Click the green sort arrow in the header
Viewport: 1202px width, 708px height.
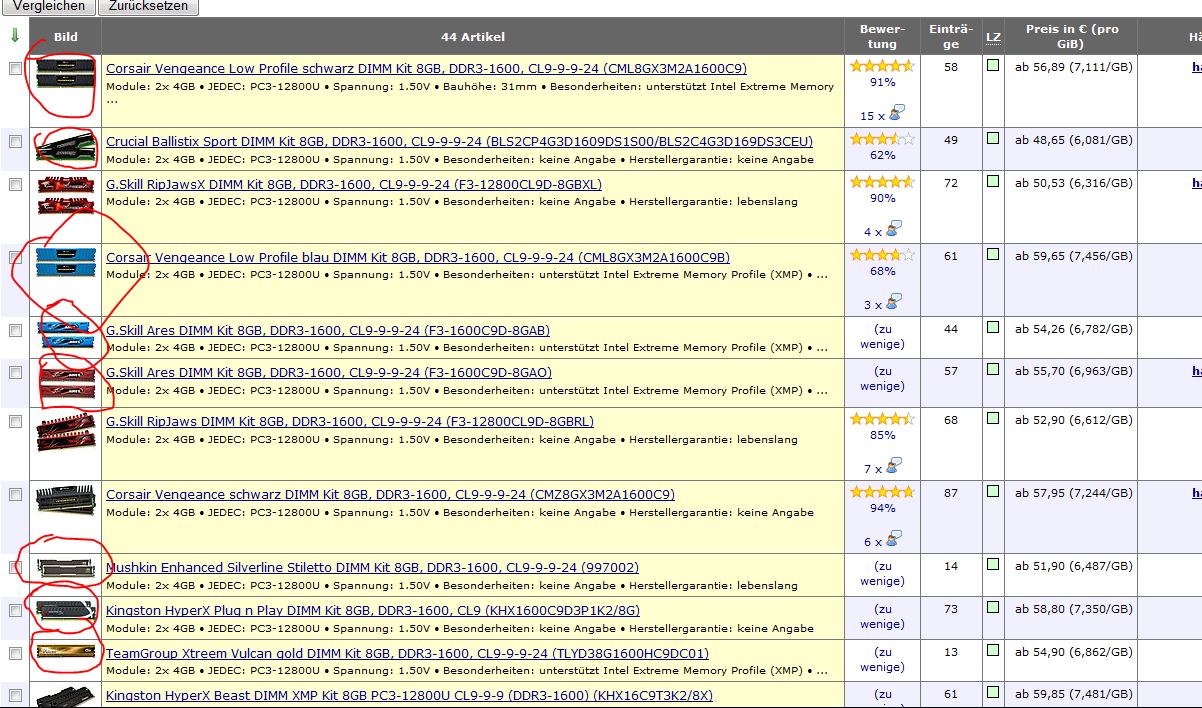(14, 36)
